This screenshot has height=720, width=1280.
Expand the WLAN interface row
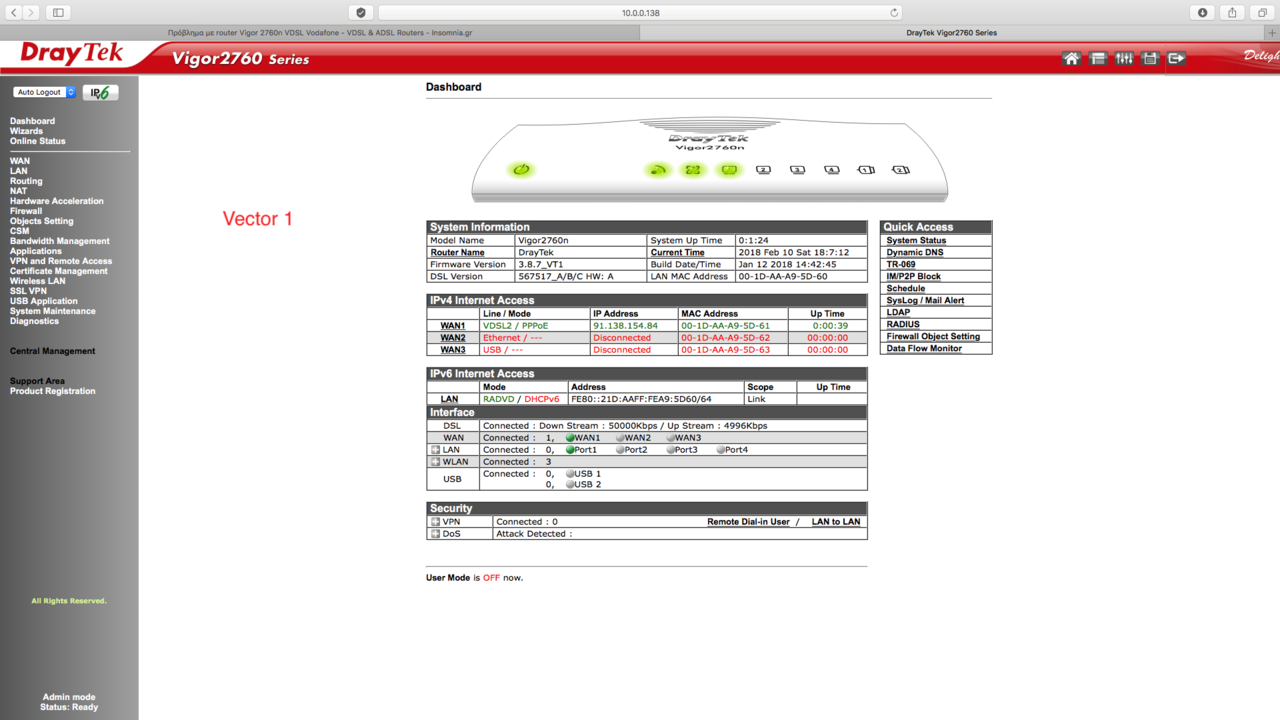point(435,462)
